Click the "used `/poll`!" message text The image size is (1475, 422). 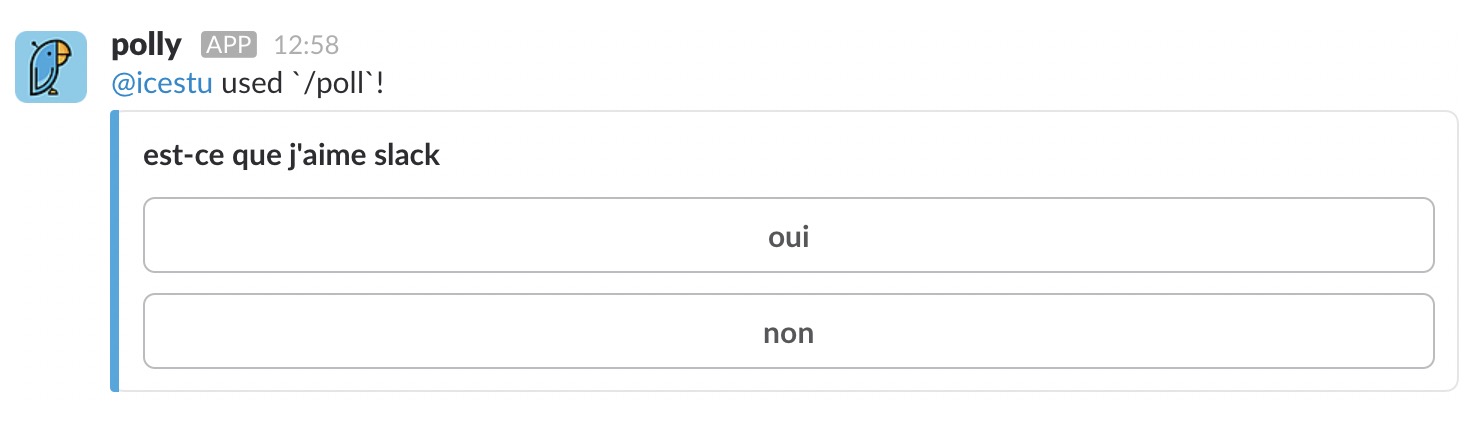303,83
